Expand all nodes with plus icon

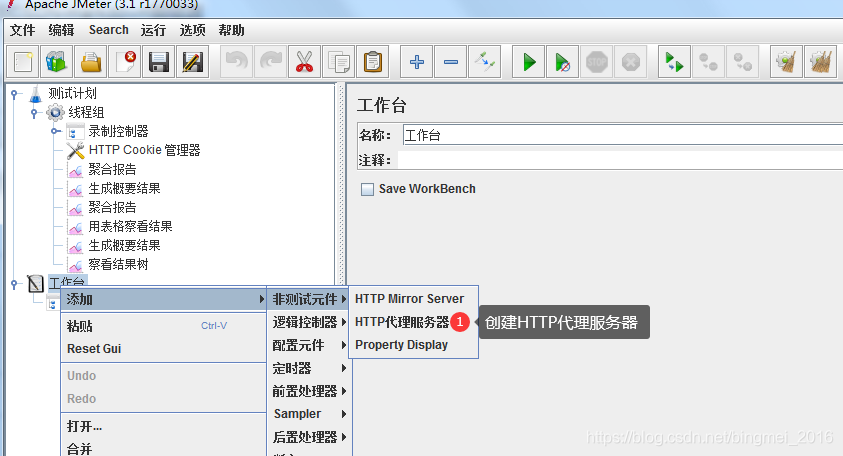click(417, 62)
